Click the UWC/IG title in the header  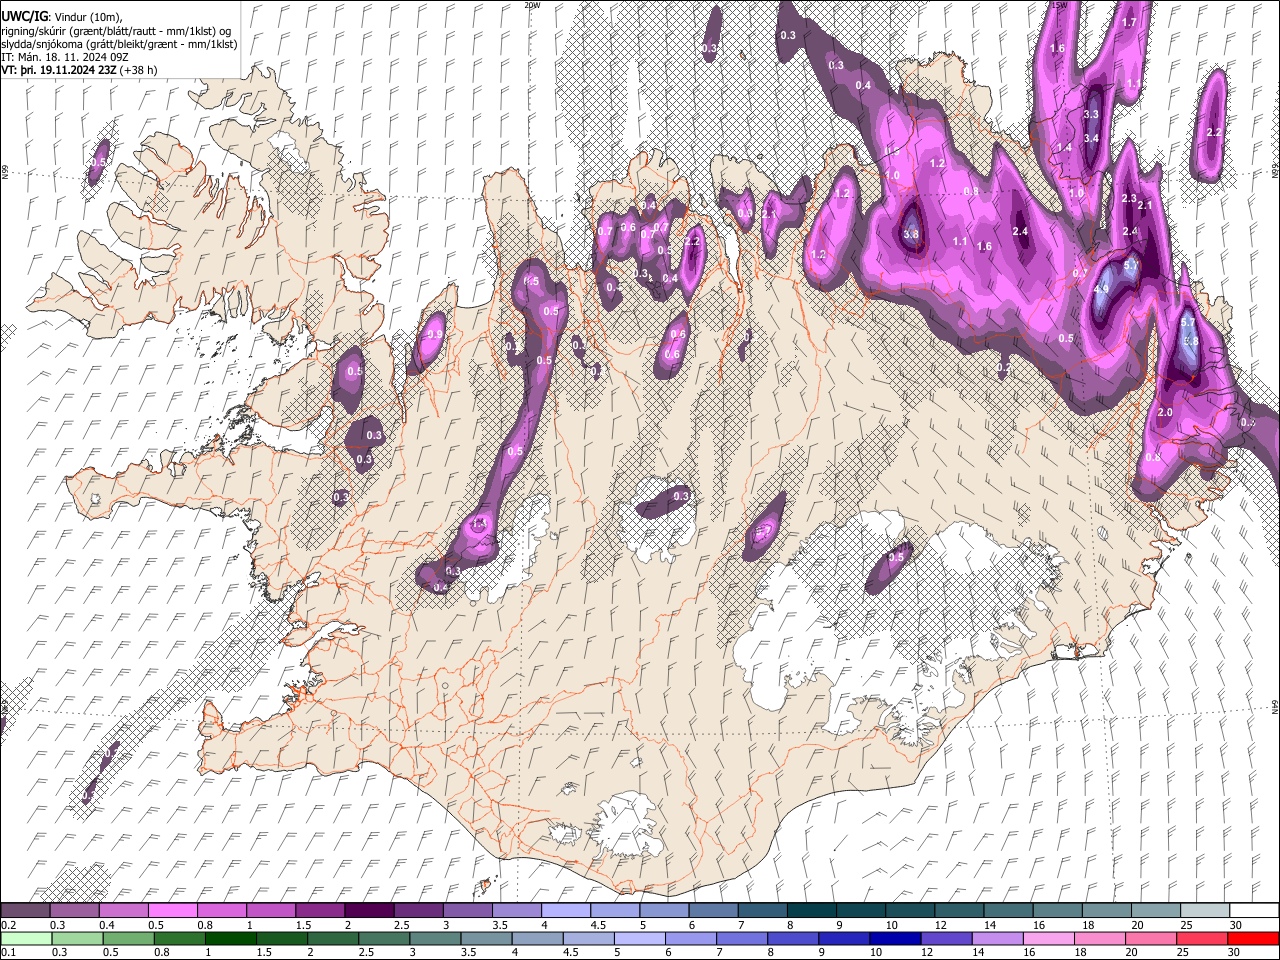click(24, 16)
